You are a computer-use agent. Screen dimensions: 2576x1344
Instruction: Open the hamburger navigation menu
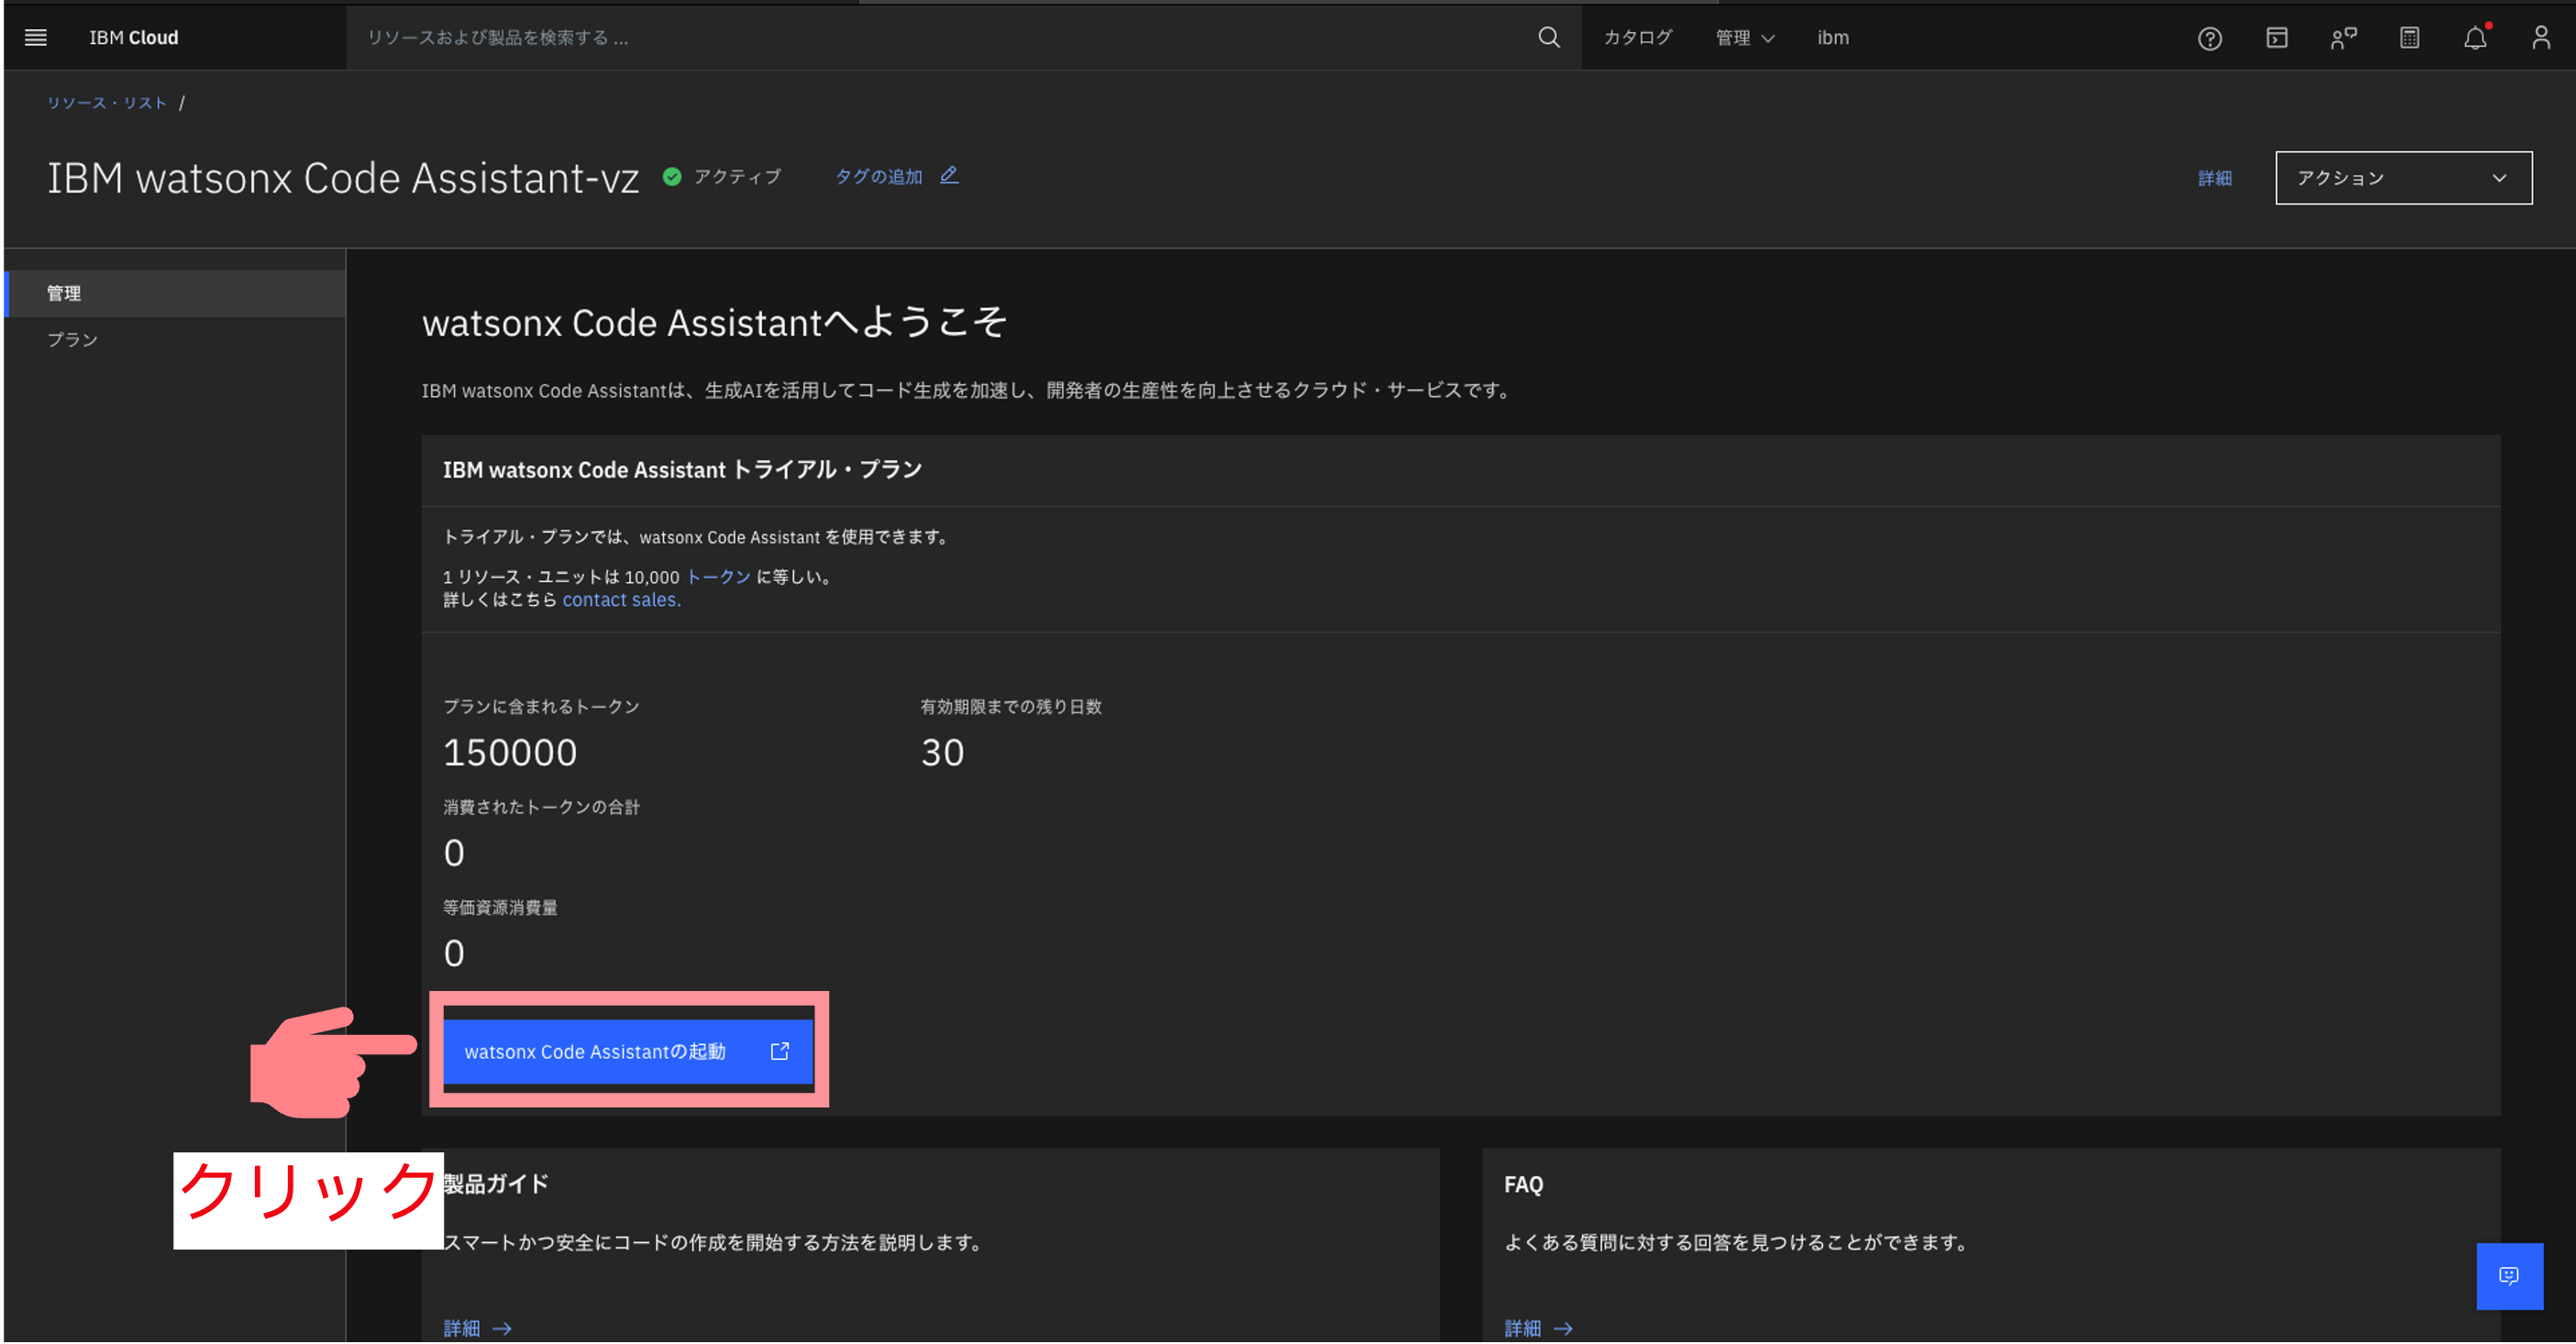point(36,38)
